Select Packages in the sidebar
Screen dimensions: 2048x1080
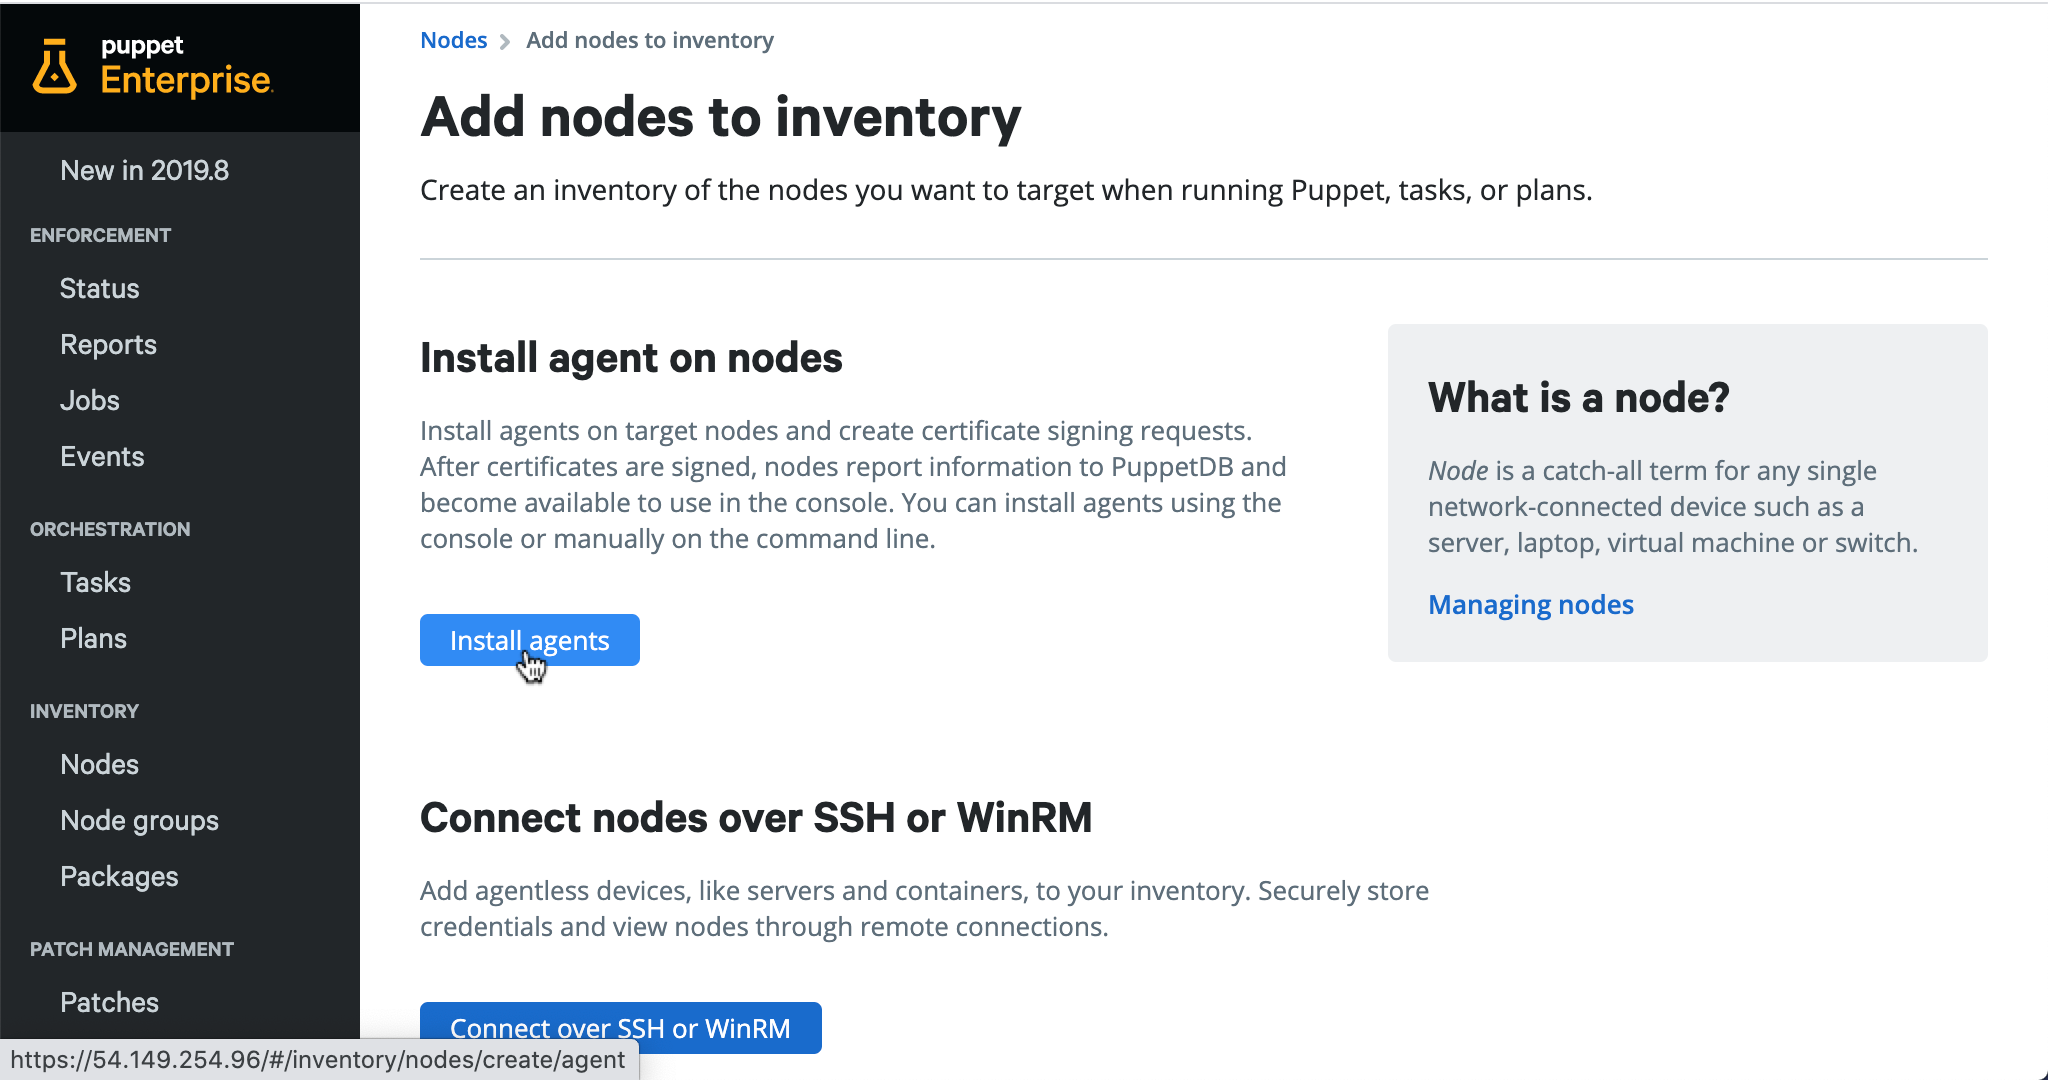pos(119,877)
